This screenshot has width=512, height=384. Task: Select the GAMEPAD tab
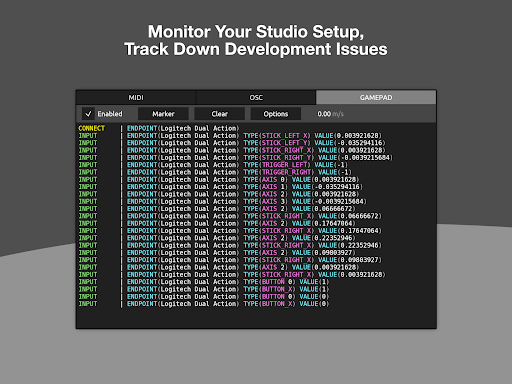pos(376,98)
